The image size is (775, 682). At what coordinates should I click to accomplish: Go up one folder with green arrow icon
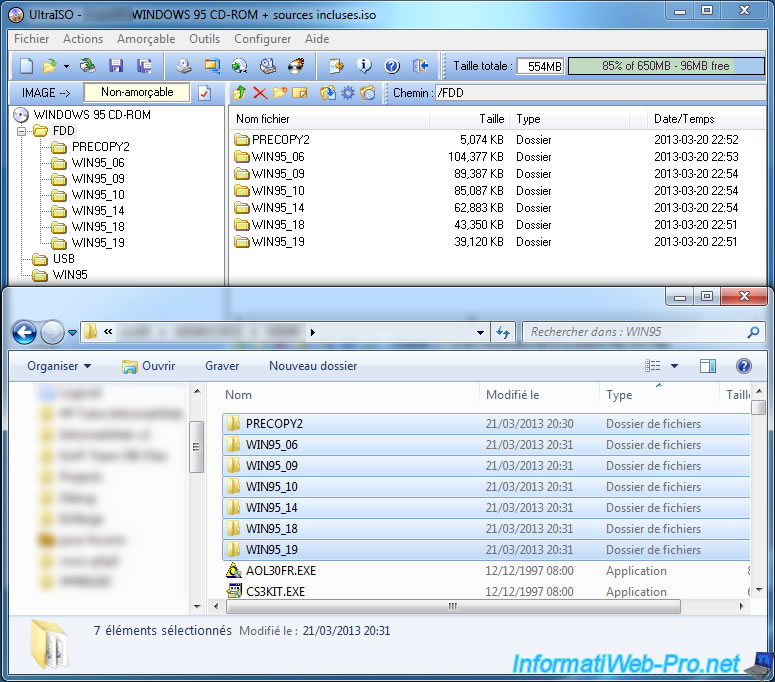click(240, 93)
